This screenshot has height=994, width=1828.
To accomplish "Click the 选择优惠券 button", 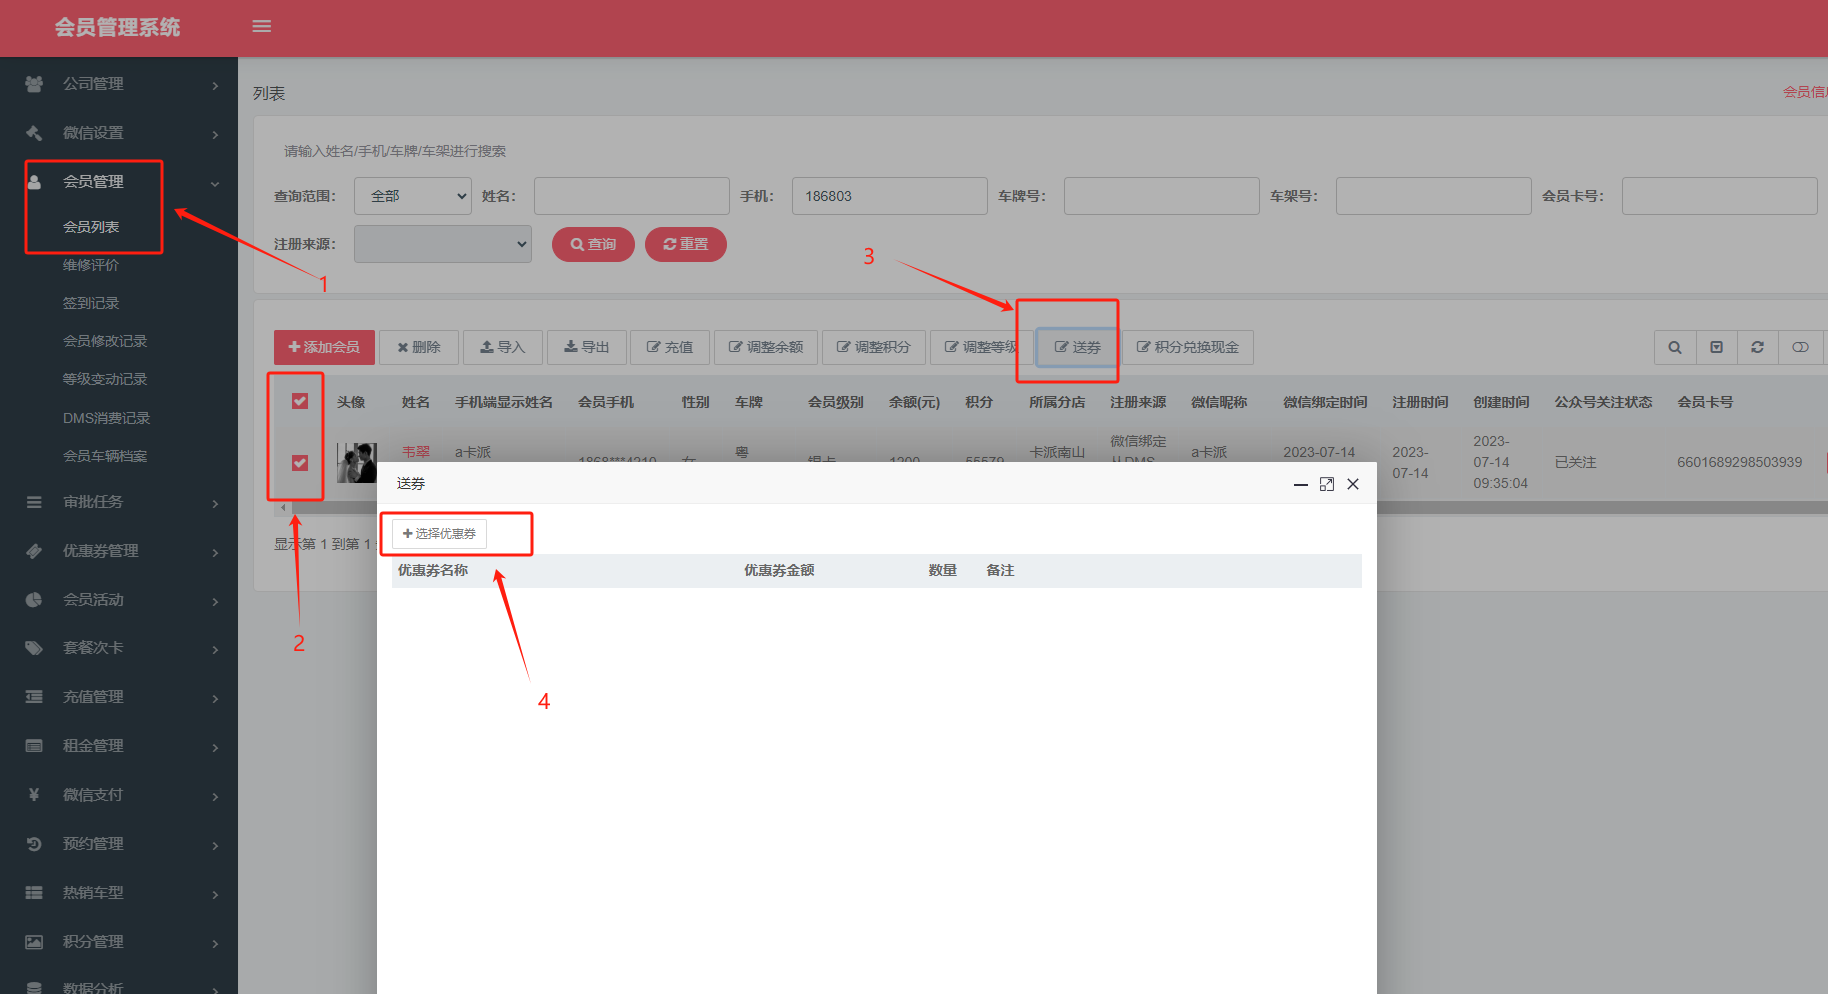I will pos(439,534).
